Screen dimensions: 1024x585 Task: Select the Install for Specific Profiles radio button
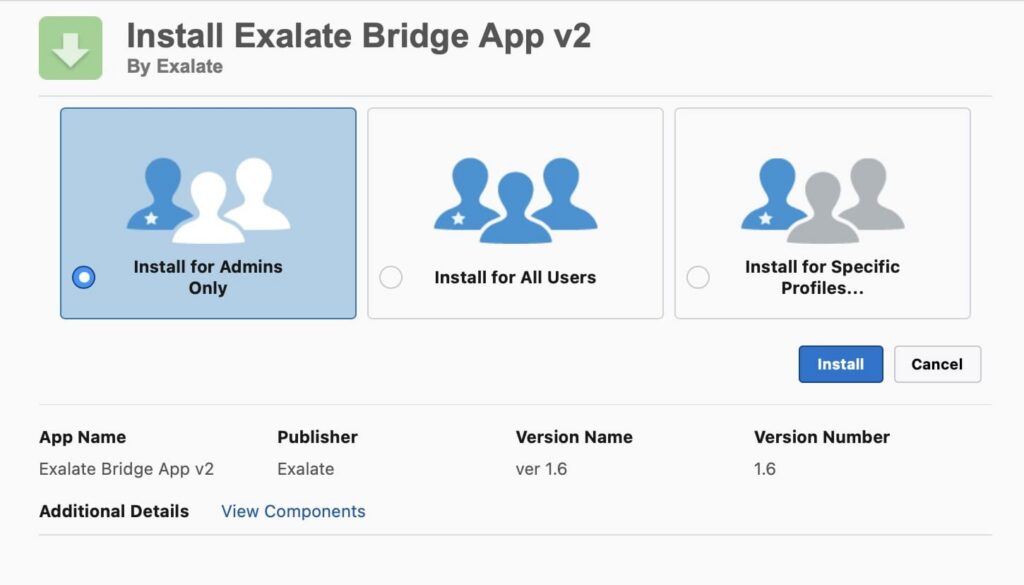698,277
